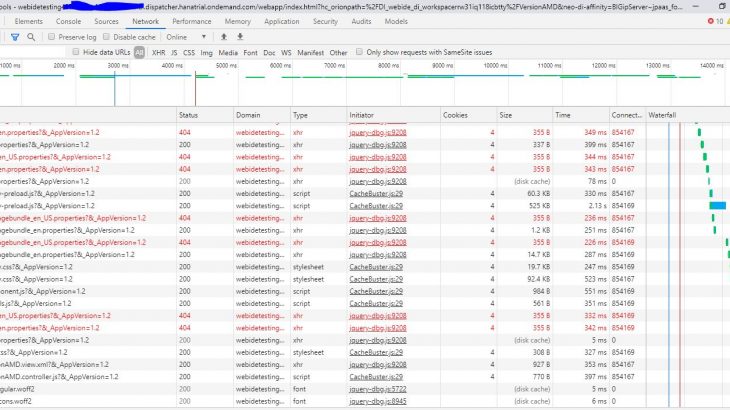Switch to the Console tab
The image size is (730, 410).
[x=68, y=21]
